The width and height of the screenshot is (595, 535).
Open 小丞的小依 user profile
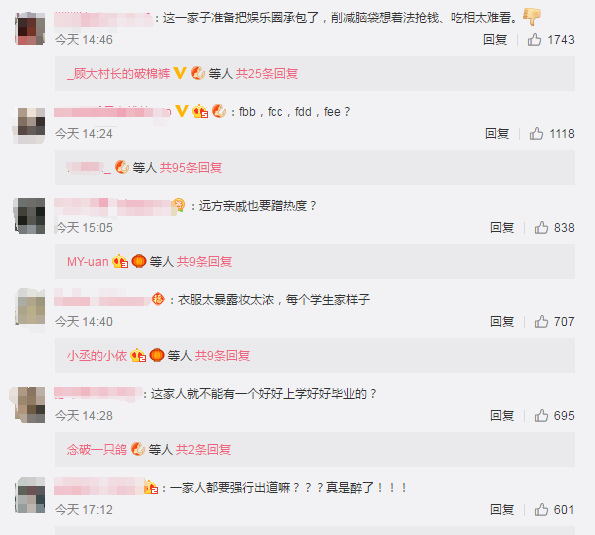tap(97, 356)
